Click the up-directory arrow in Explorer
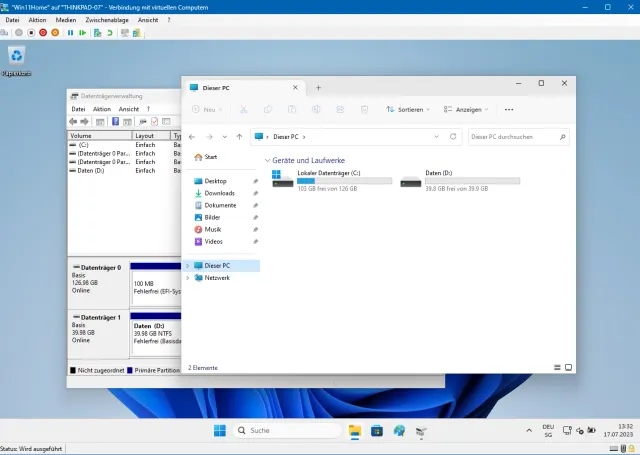This screenshot has width=640, height=455. pyautogui.click(x=239, y=136)
